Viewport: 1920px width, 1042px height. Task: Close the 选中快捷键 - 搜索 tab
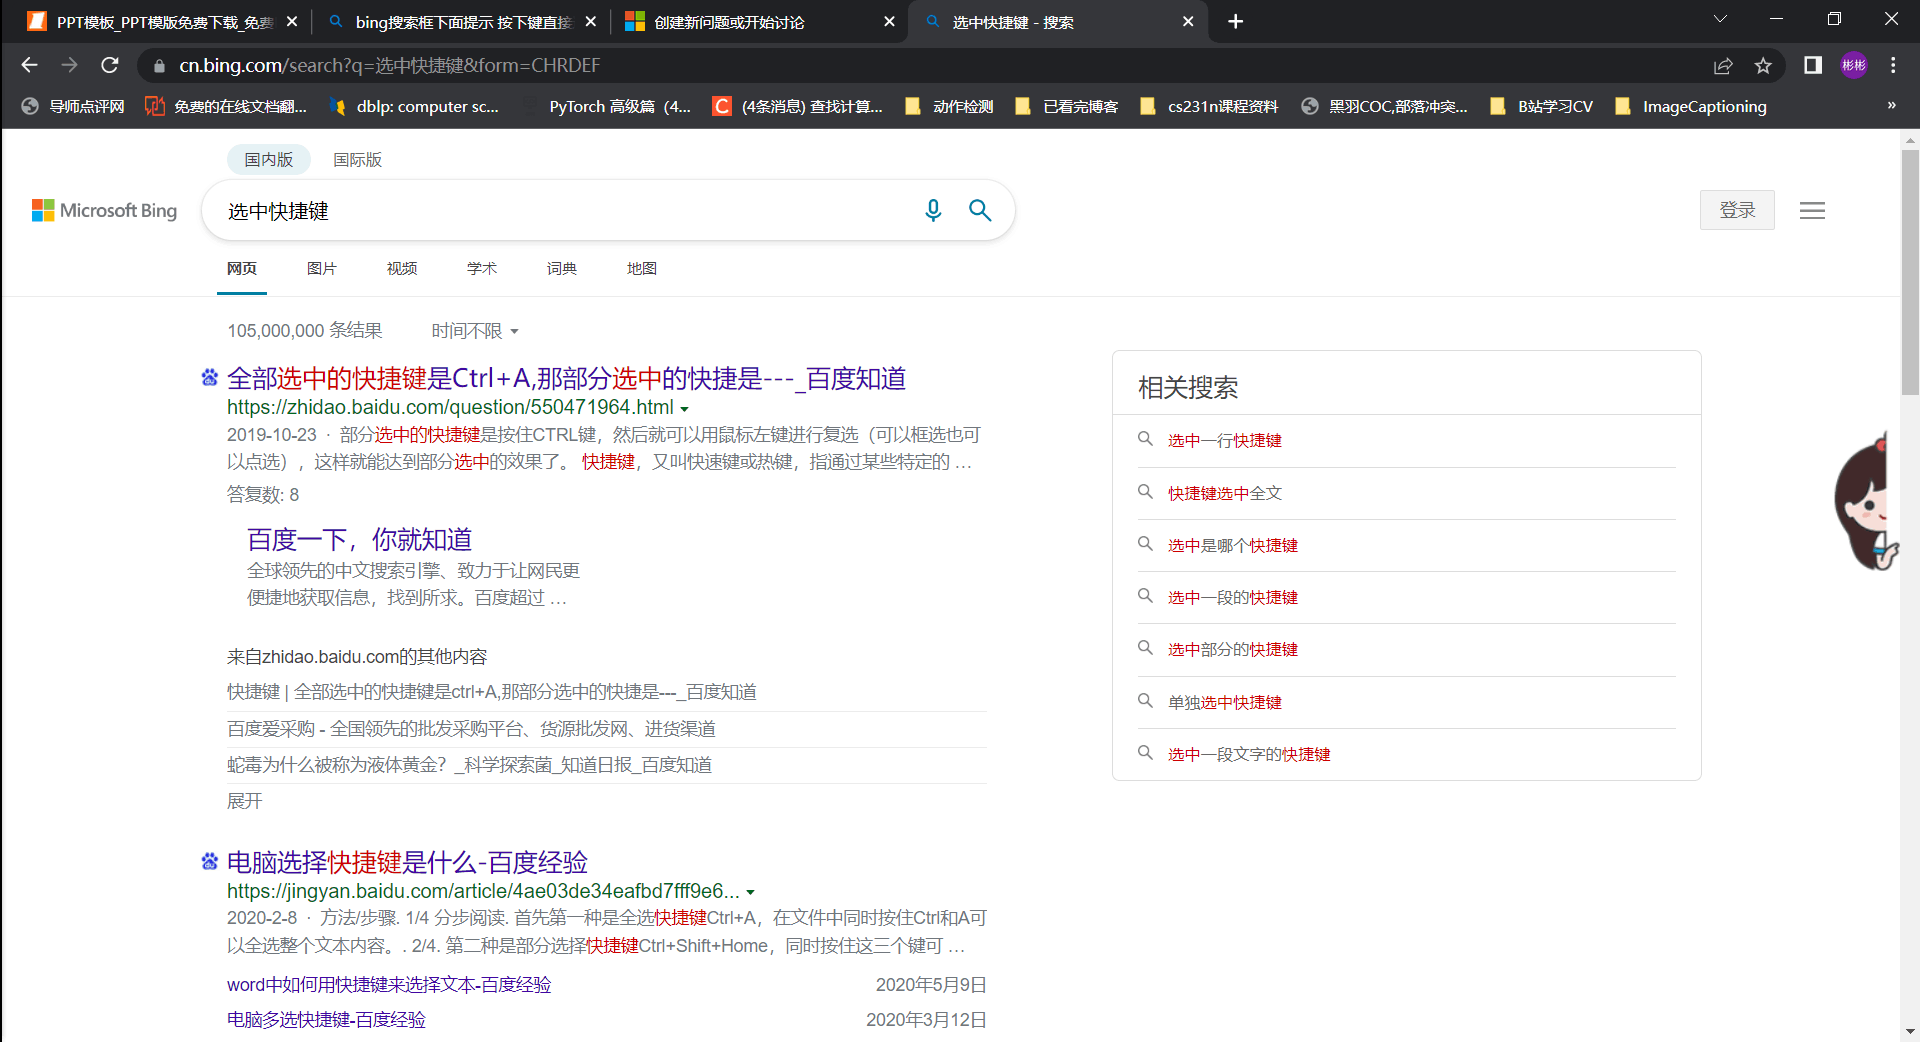pos(1188,21)
